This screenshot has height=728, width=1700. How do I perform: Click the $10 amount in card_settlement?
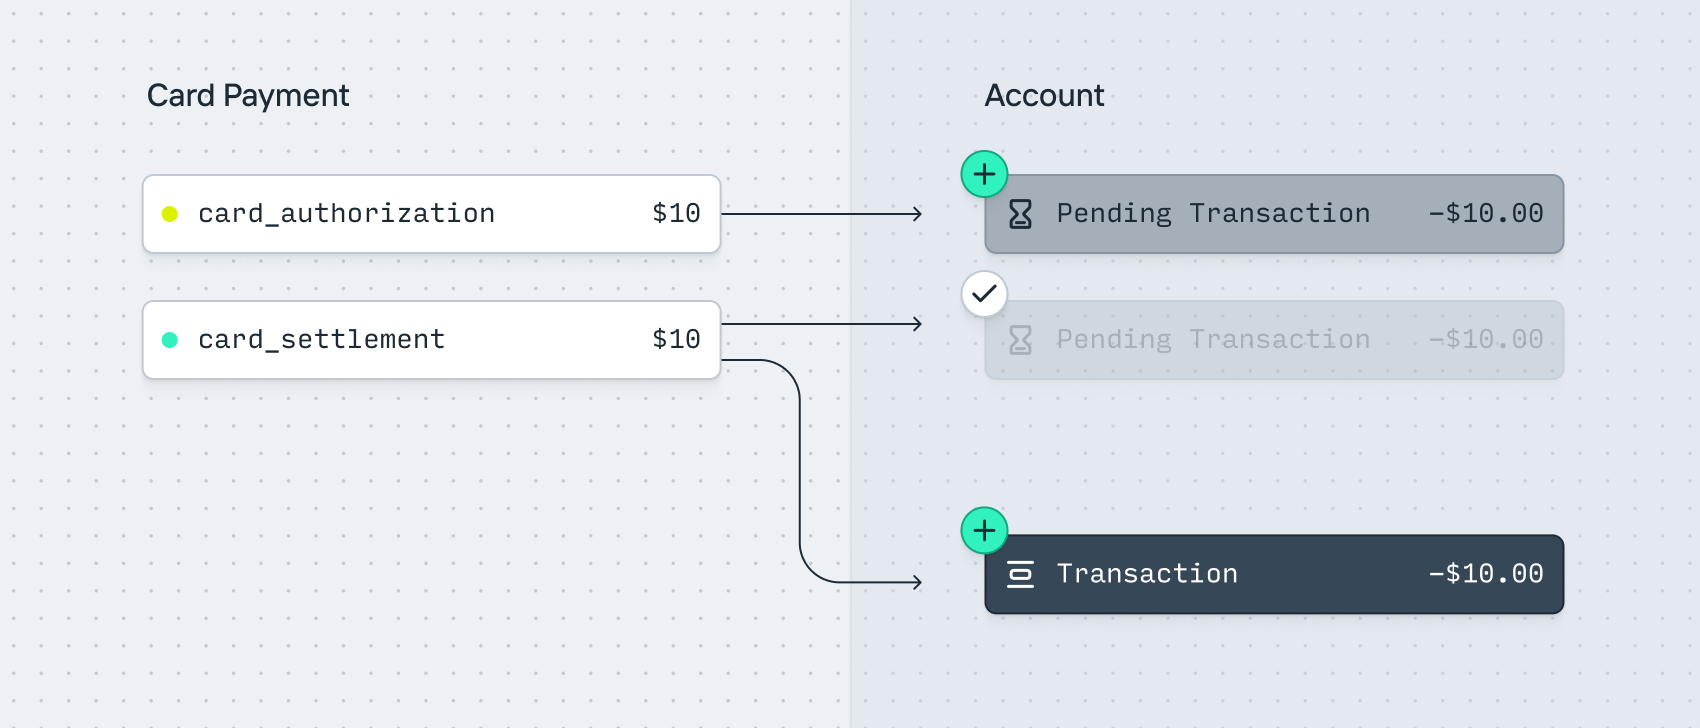click(x=676, y=340)
